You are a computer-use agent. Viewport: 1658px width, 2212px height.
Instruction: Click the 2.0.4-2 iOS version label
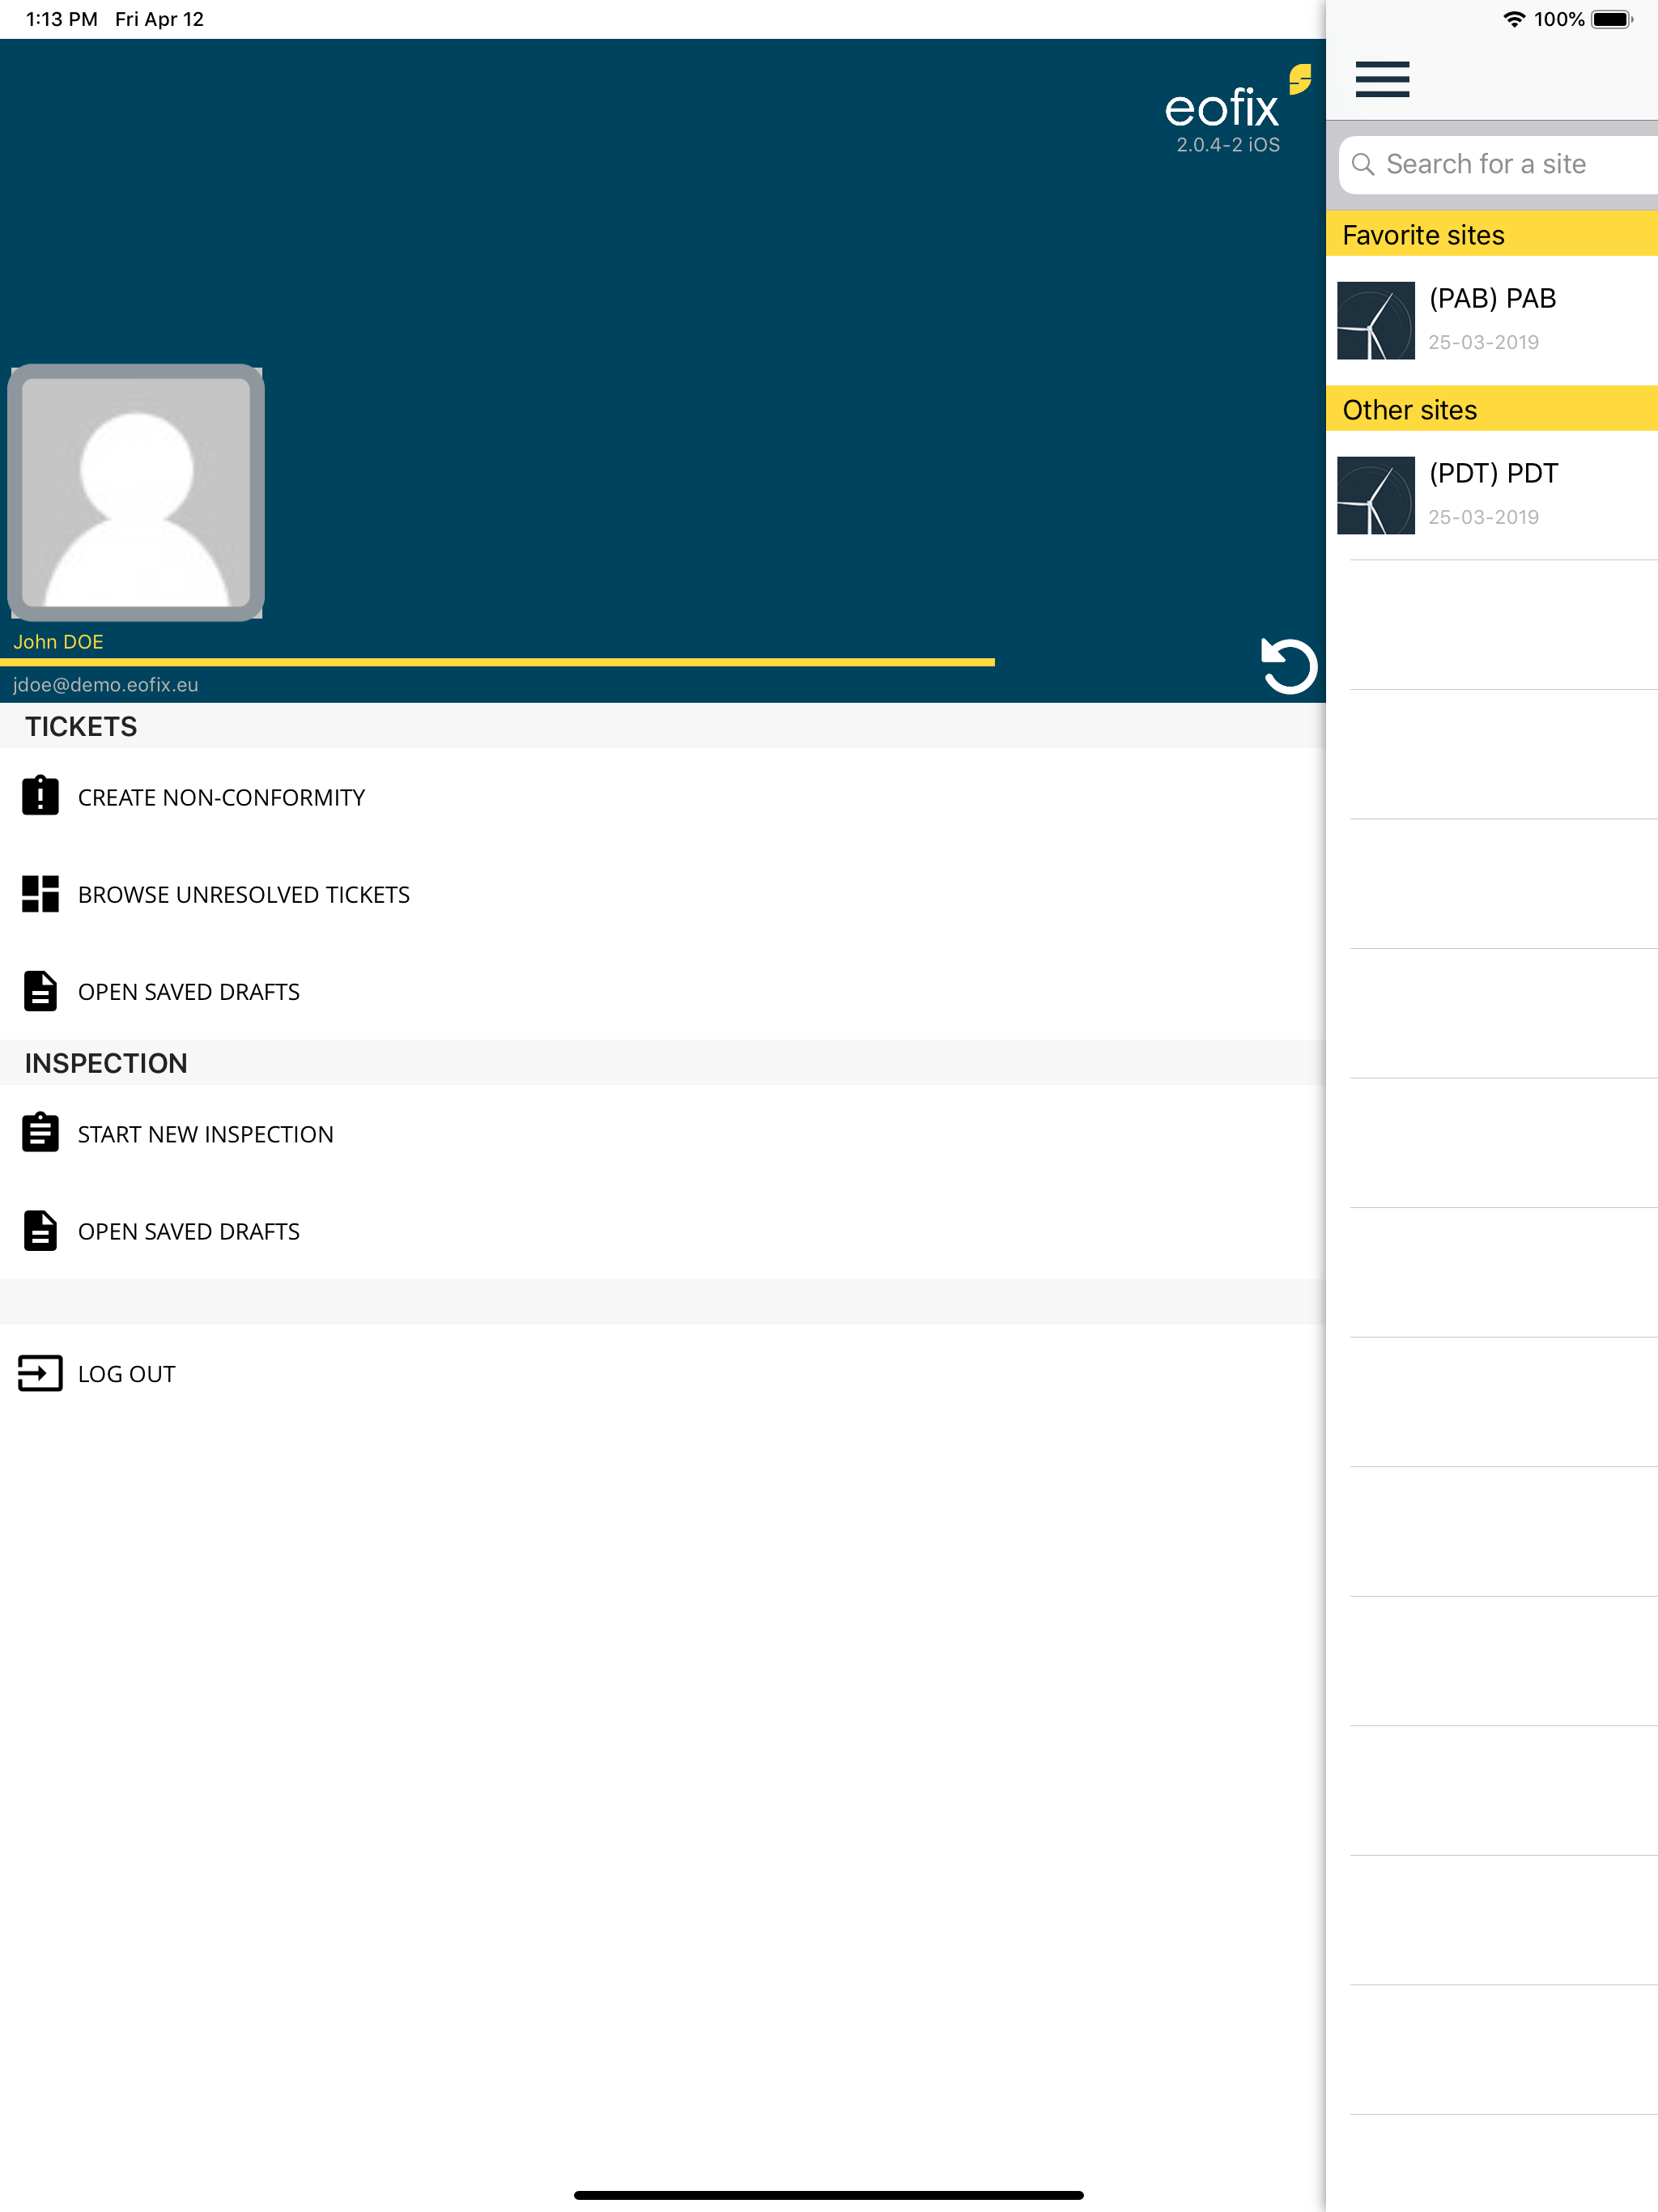pos(1227,145)
